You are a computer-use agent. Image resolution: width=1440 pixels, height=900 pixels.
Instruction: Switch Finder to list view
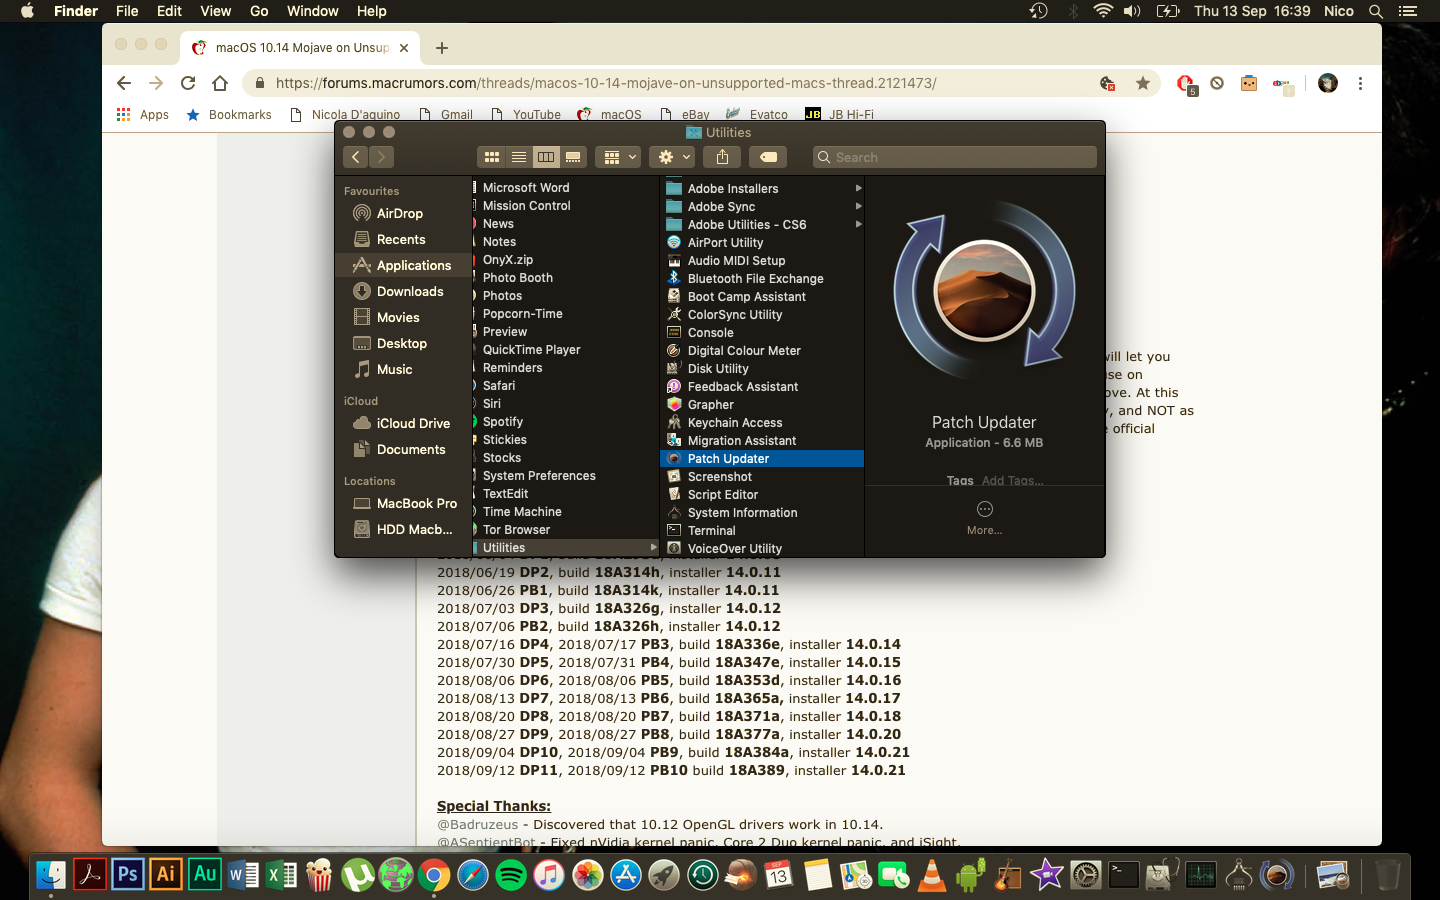point(519,157)
